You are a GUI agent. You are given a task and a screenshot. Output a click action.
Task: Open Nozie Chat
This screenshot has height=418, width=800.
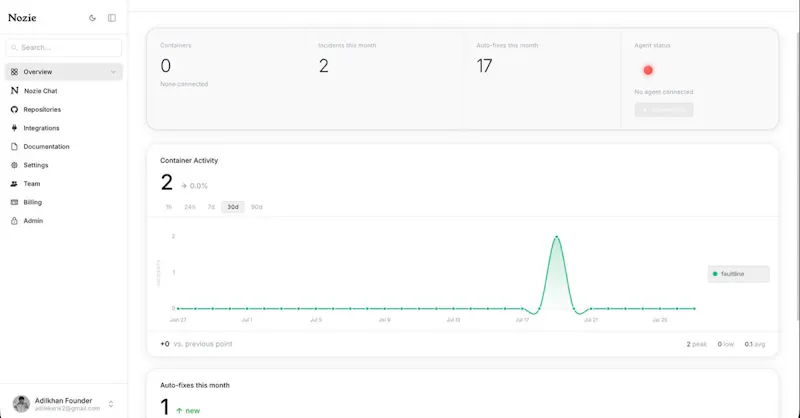point(64,90)
